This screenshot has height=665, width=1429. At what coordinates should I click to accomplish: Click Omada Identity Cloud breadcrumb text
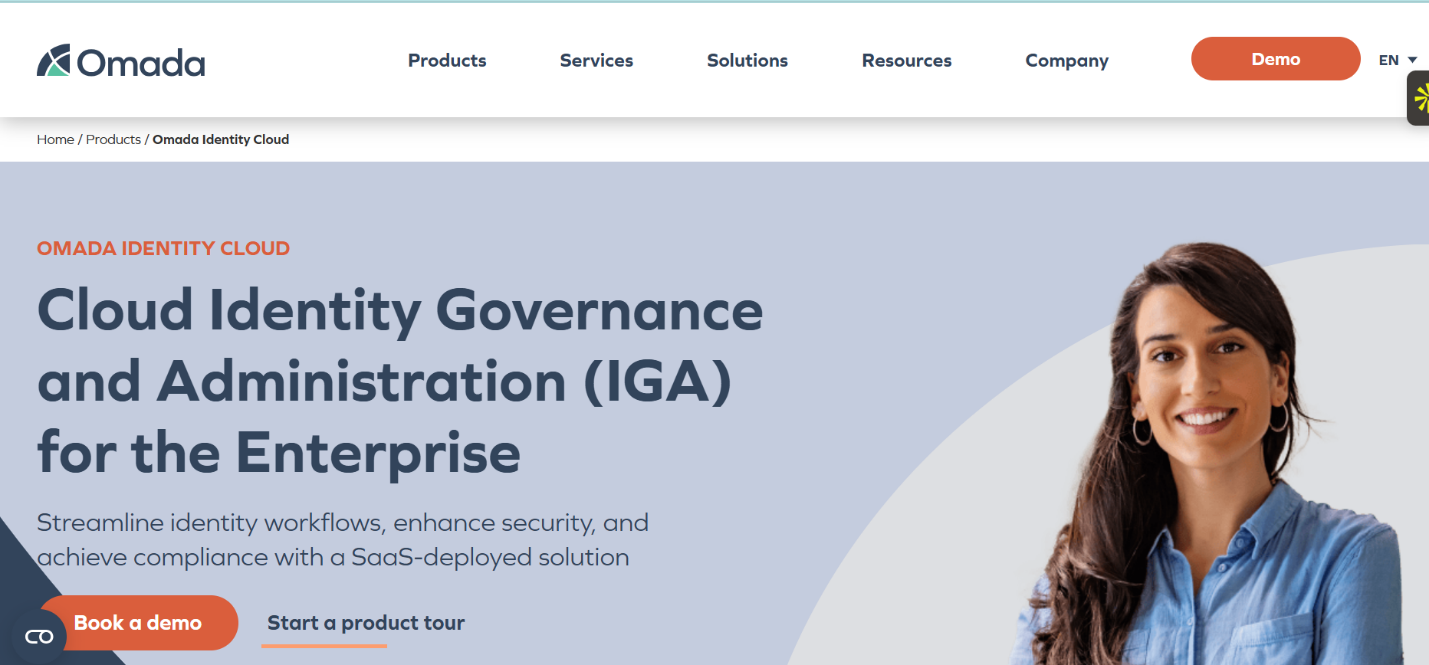(221, 140)
